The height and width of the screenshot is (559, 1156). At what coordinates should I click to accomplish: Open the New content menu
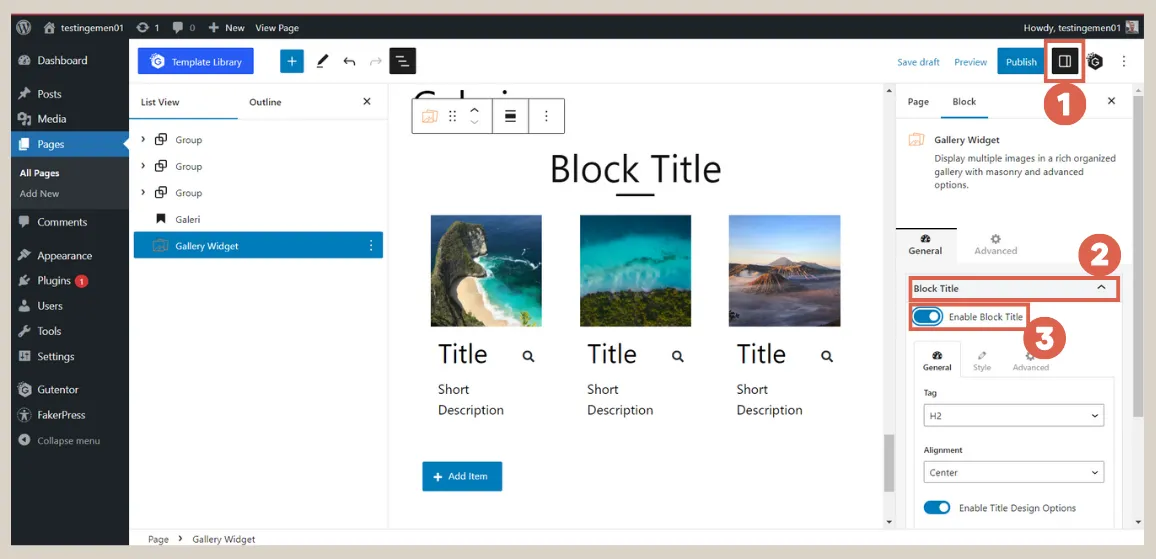(x=226, y=27)
